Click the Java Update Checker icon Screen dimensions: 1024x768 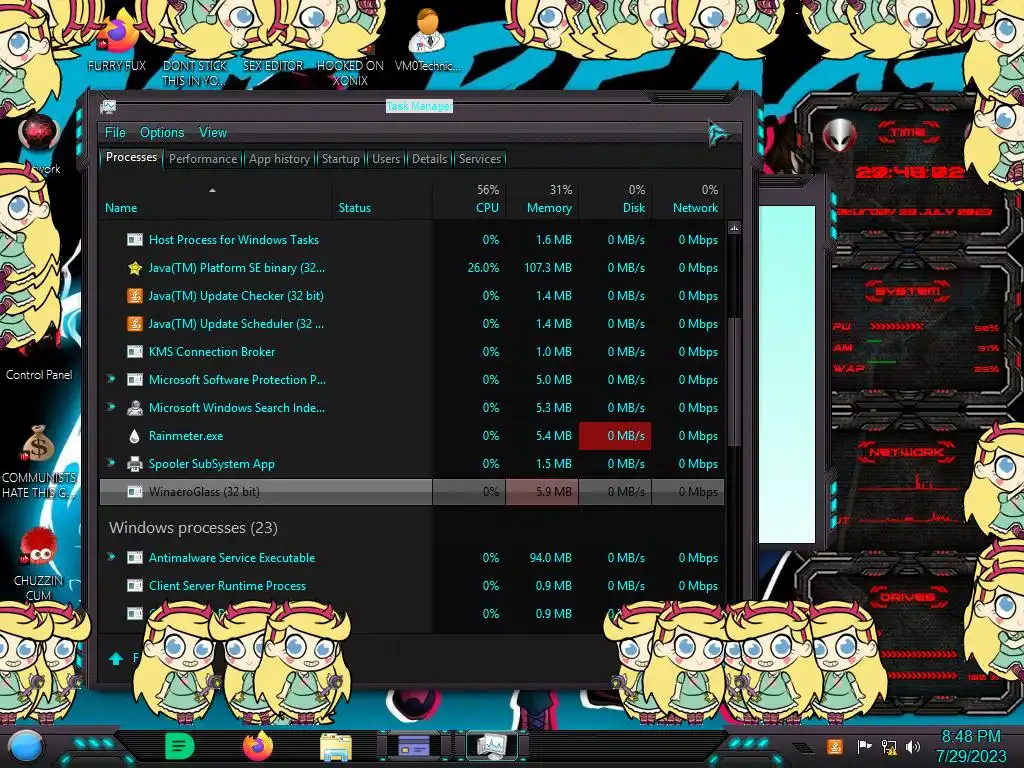pos(135,296)
